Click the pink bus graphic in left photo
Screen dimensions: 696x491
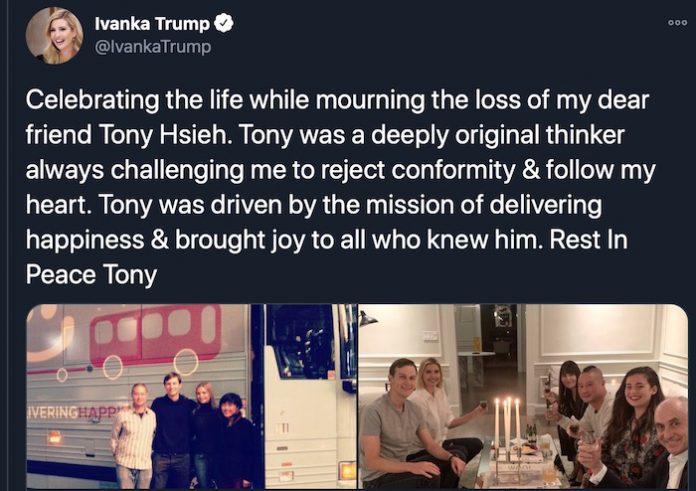[155, 335]
